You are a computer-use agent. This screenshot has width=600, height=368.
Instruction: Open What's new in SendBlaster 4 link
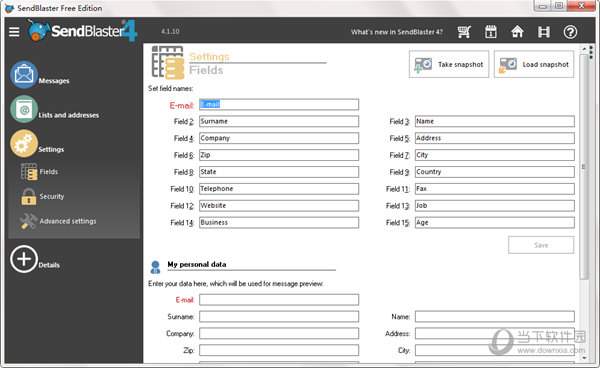[x=397, y=32]
